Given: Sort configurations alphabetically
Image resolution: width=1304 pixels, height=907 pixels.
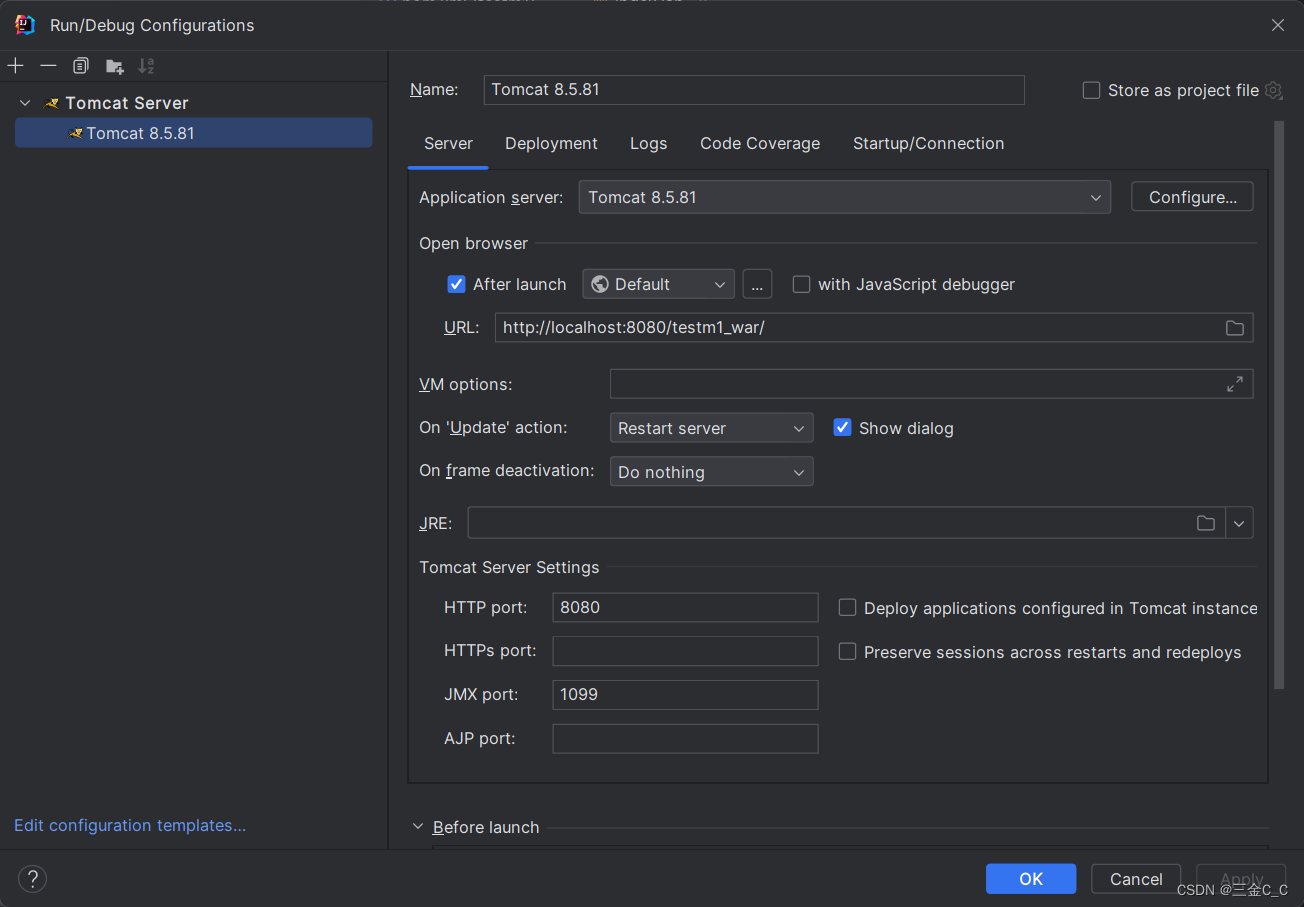Looking at the screenshot, I should 146,66.
